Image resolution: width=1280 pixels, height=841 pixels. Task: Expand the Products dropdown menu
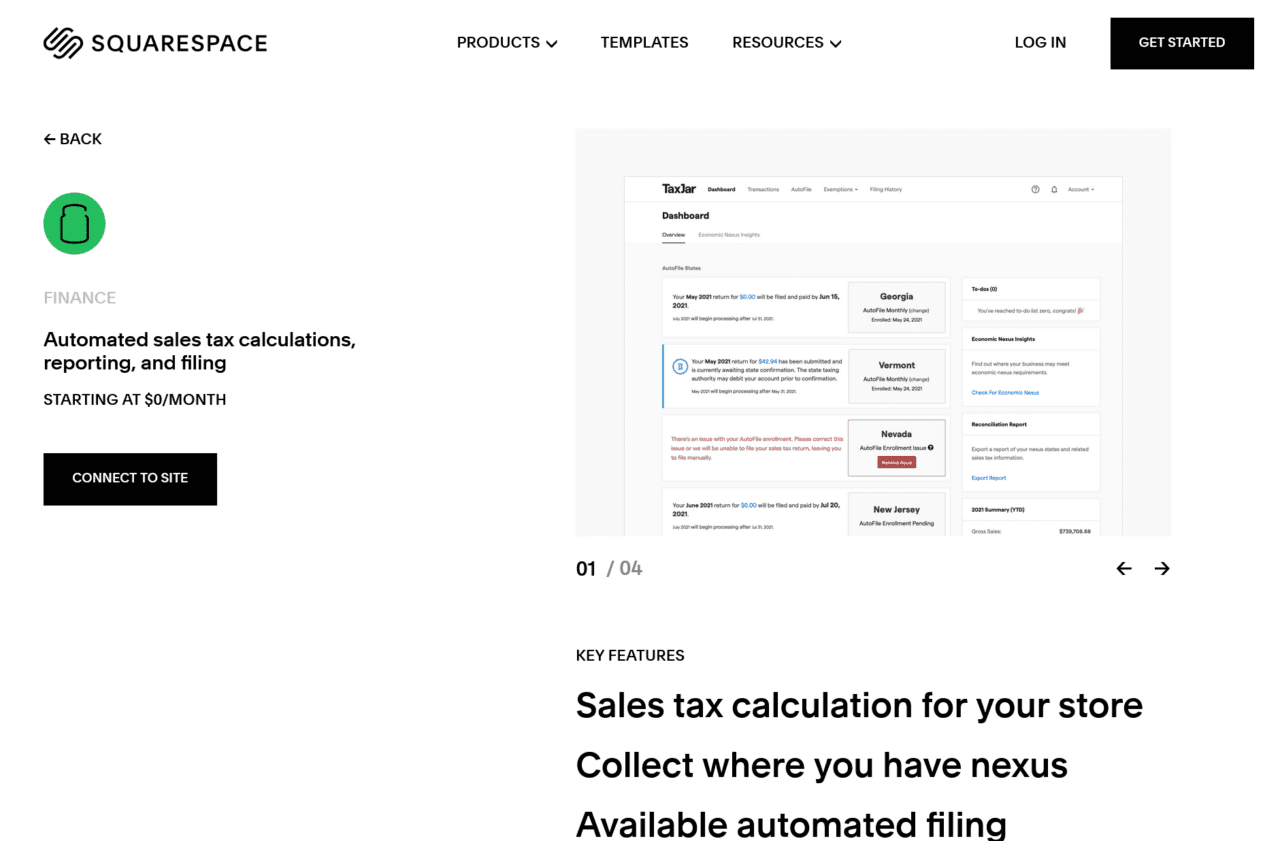pyautogui.click(x=507, y=43)
